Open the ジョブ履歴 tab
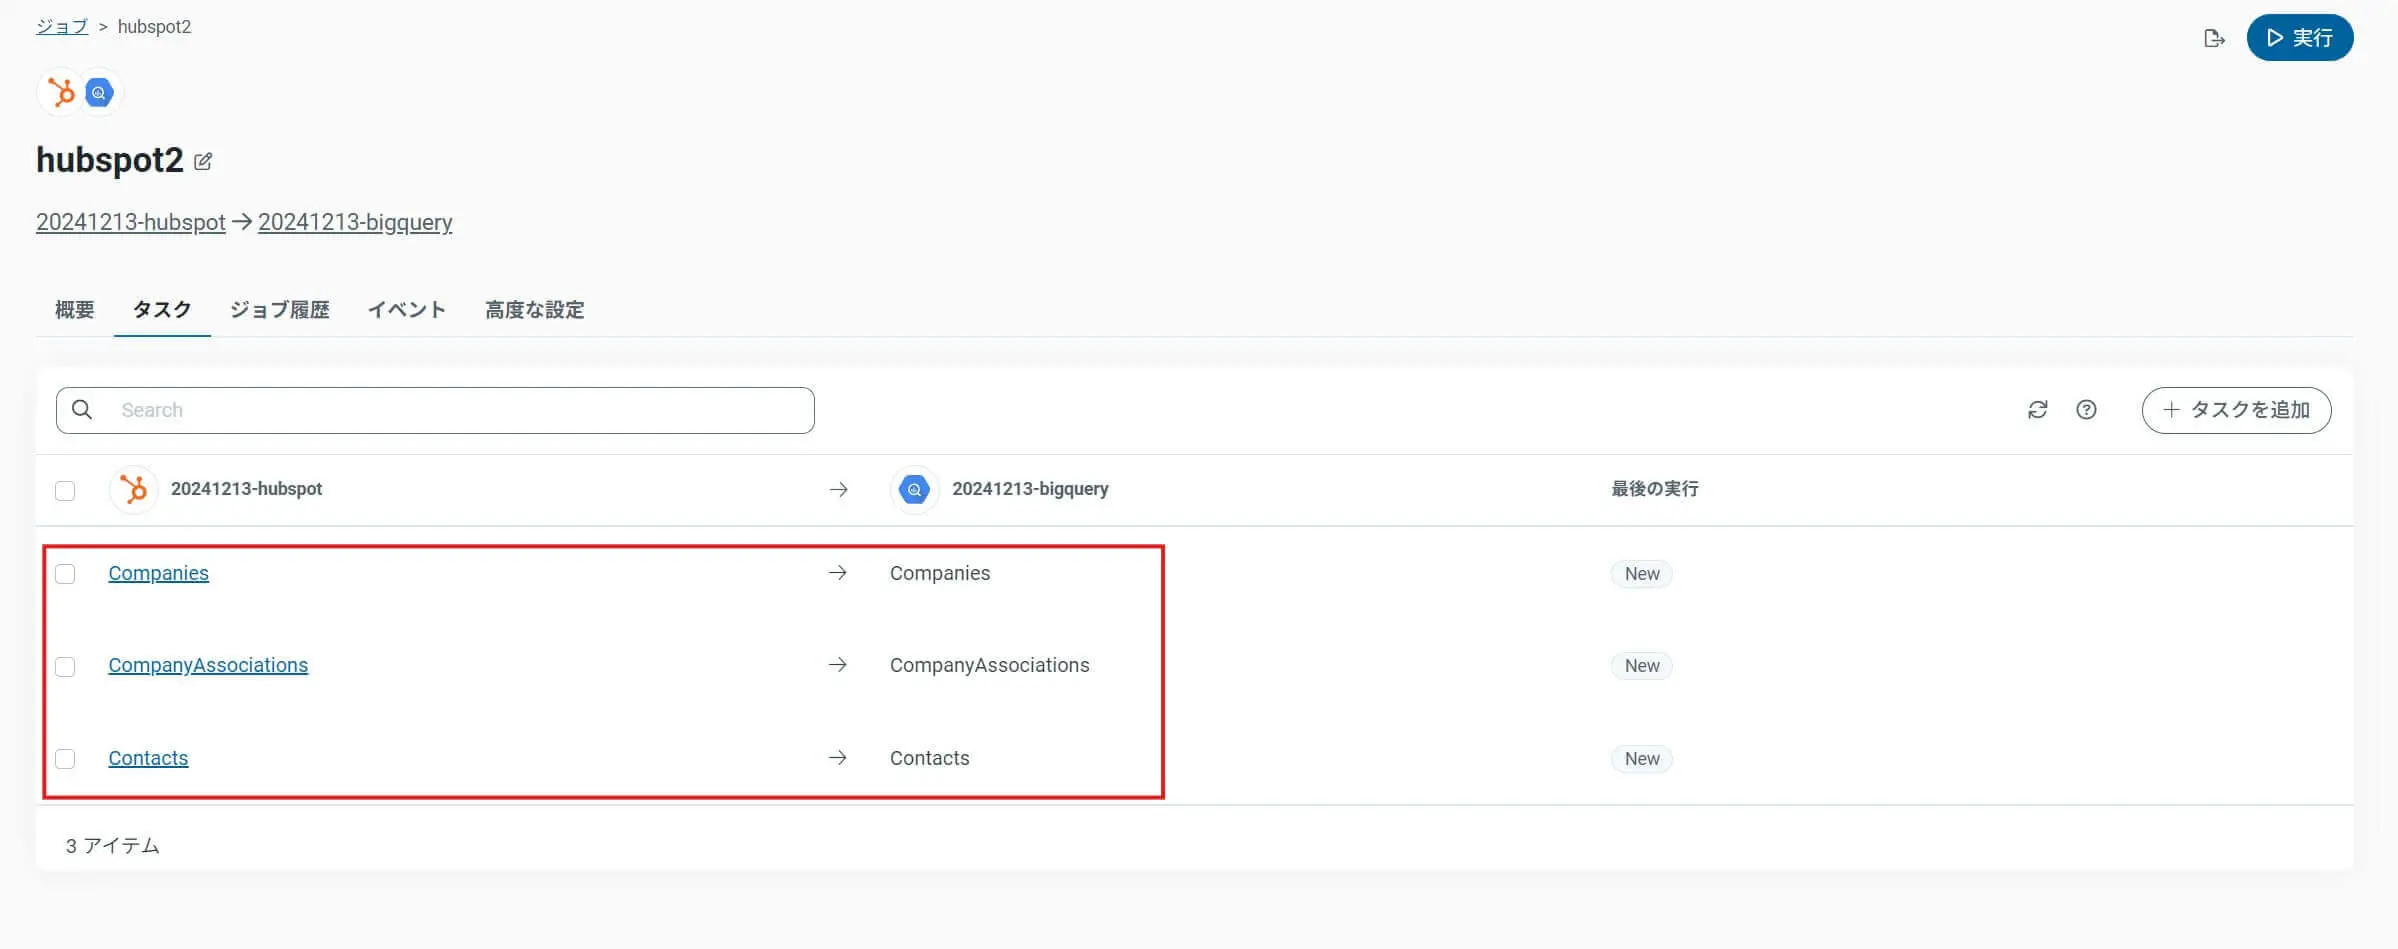2398x949 pixels. tap(280, 310)
